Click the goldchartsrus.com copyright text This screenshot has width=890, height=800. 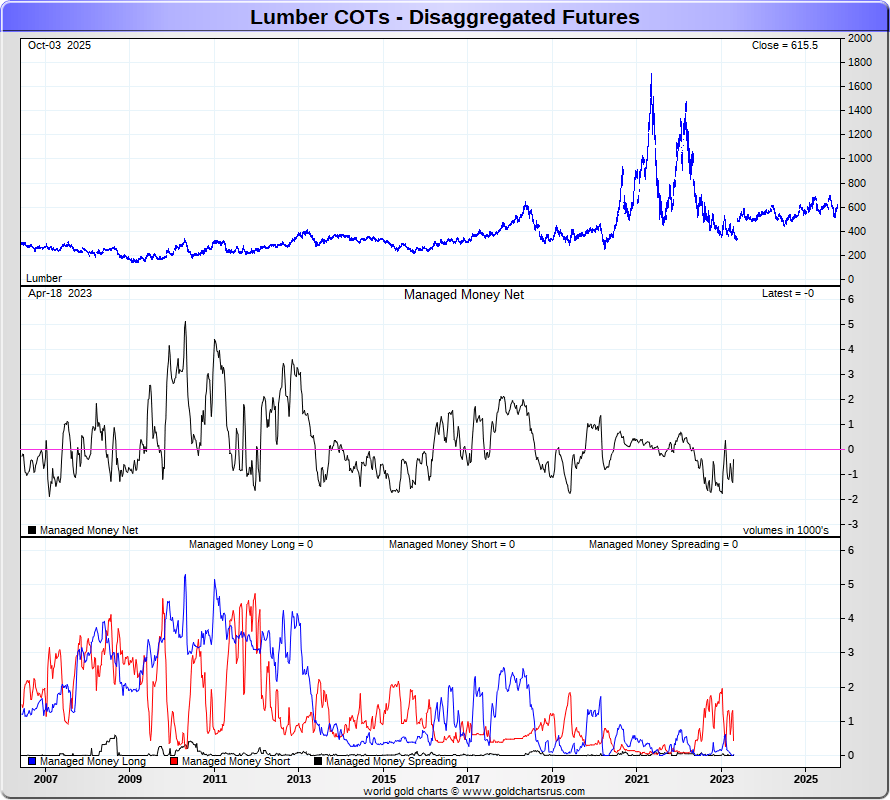pyautogui.click(x=474, y=791)
